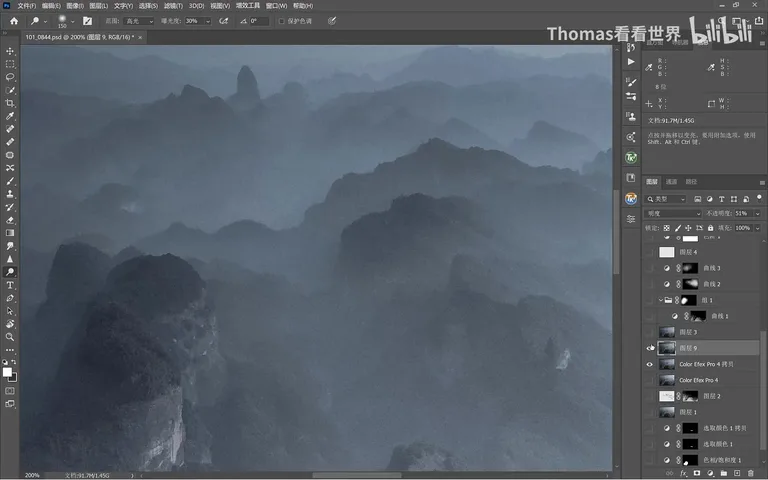Collapse the 组 1 group arrow
This screenshot has height=480, width=768.
coord(660,300)
